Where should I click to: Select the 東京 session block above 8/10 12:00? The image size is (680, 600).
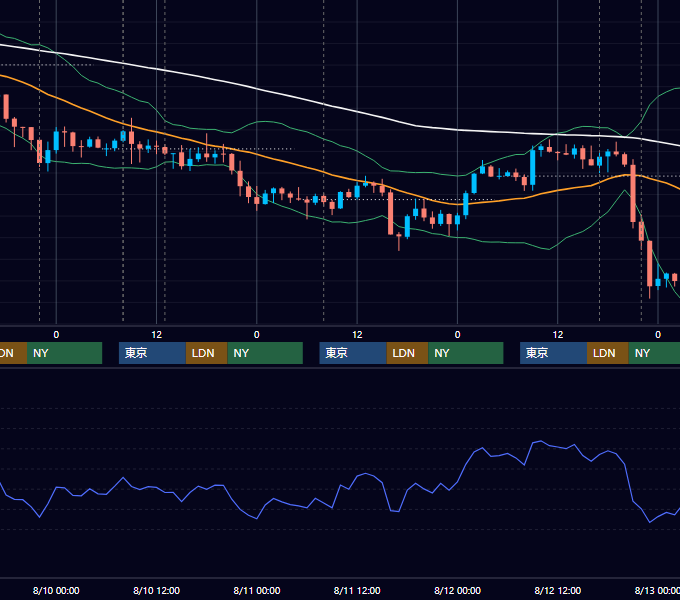152,353
